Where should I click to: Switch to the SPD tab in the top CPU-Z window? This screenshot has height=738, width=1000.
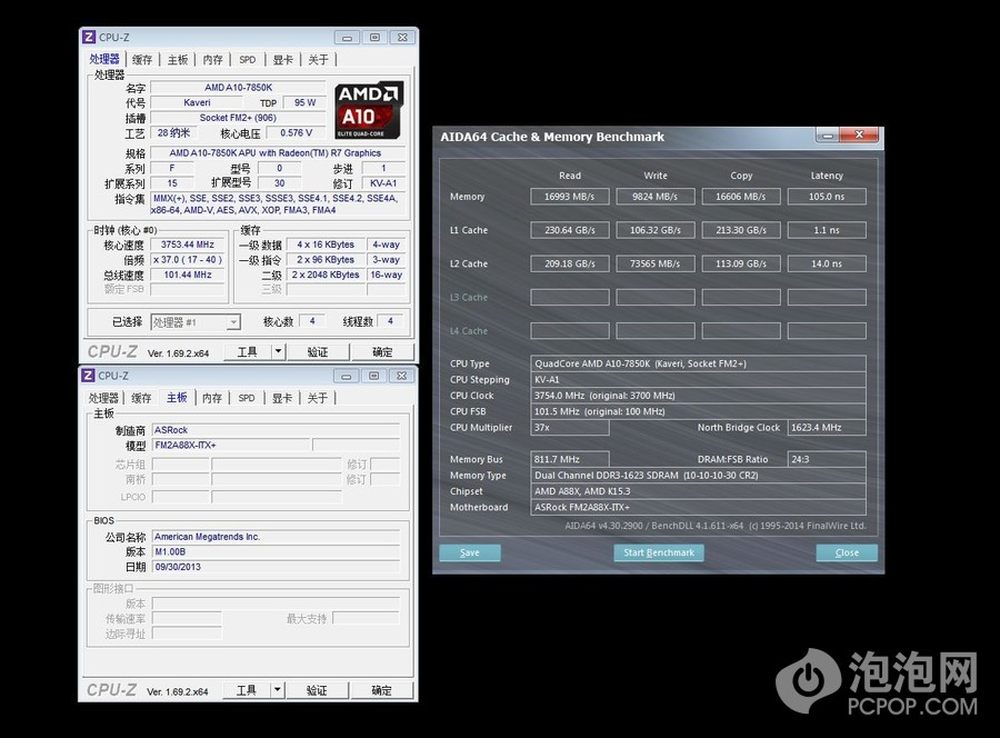[x=247, y=59]
